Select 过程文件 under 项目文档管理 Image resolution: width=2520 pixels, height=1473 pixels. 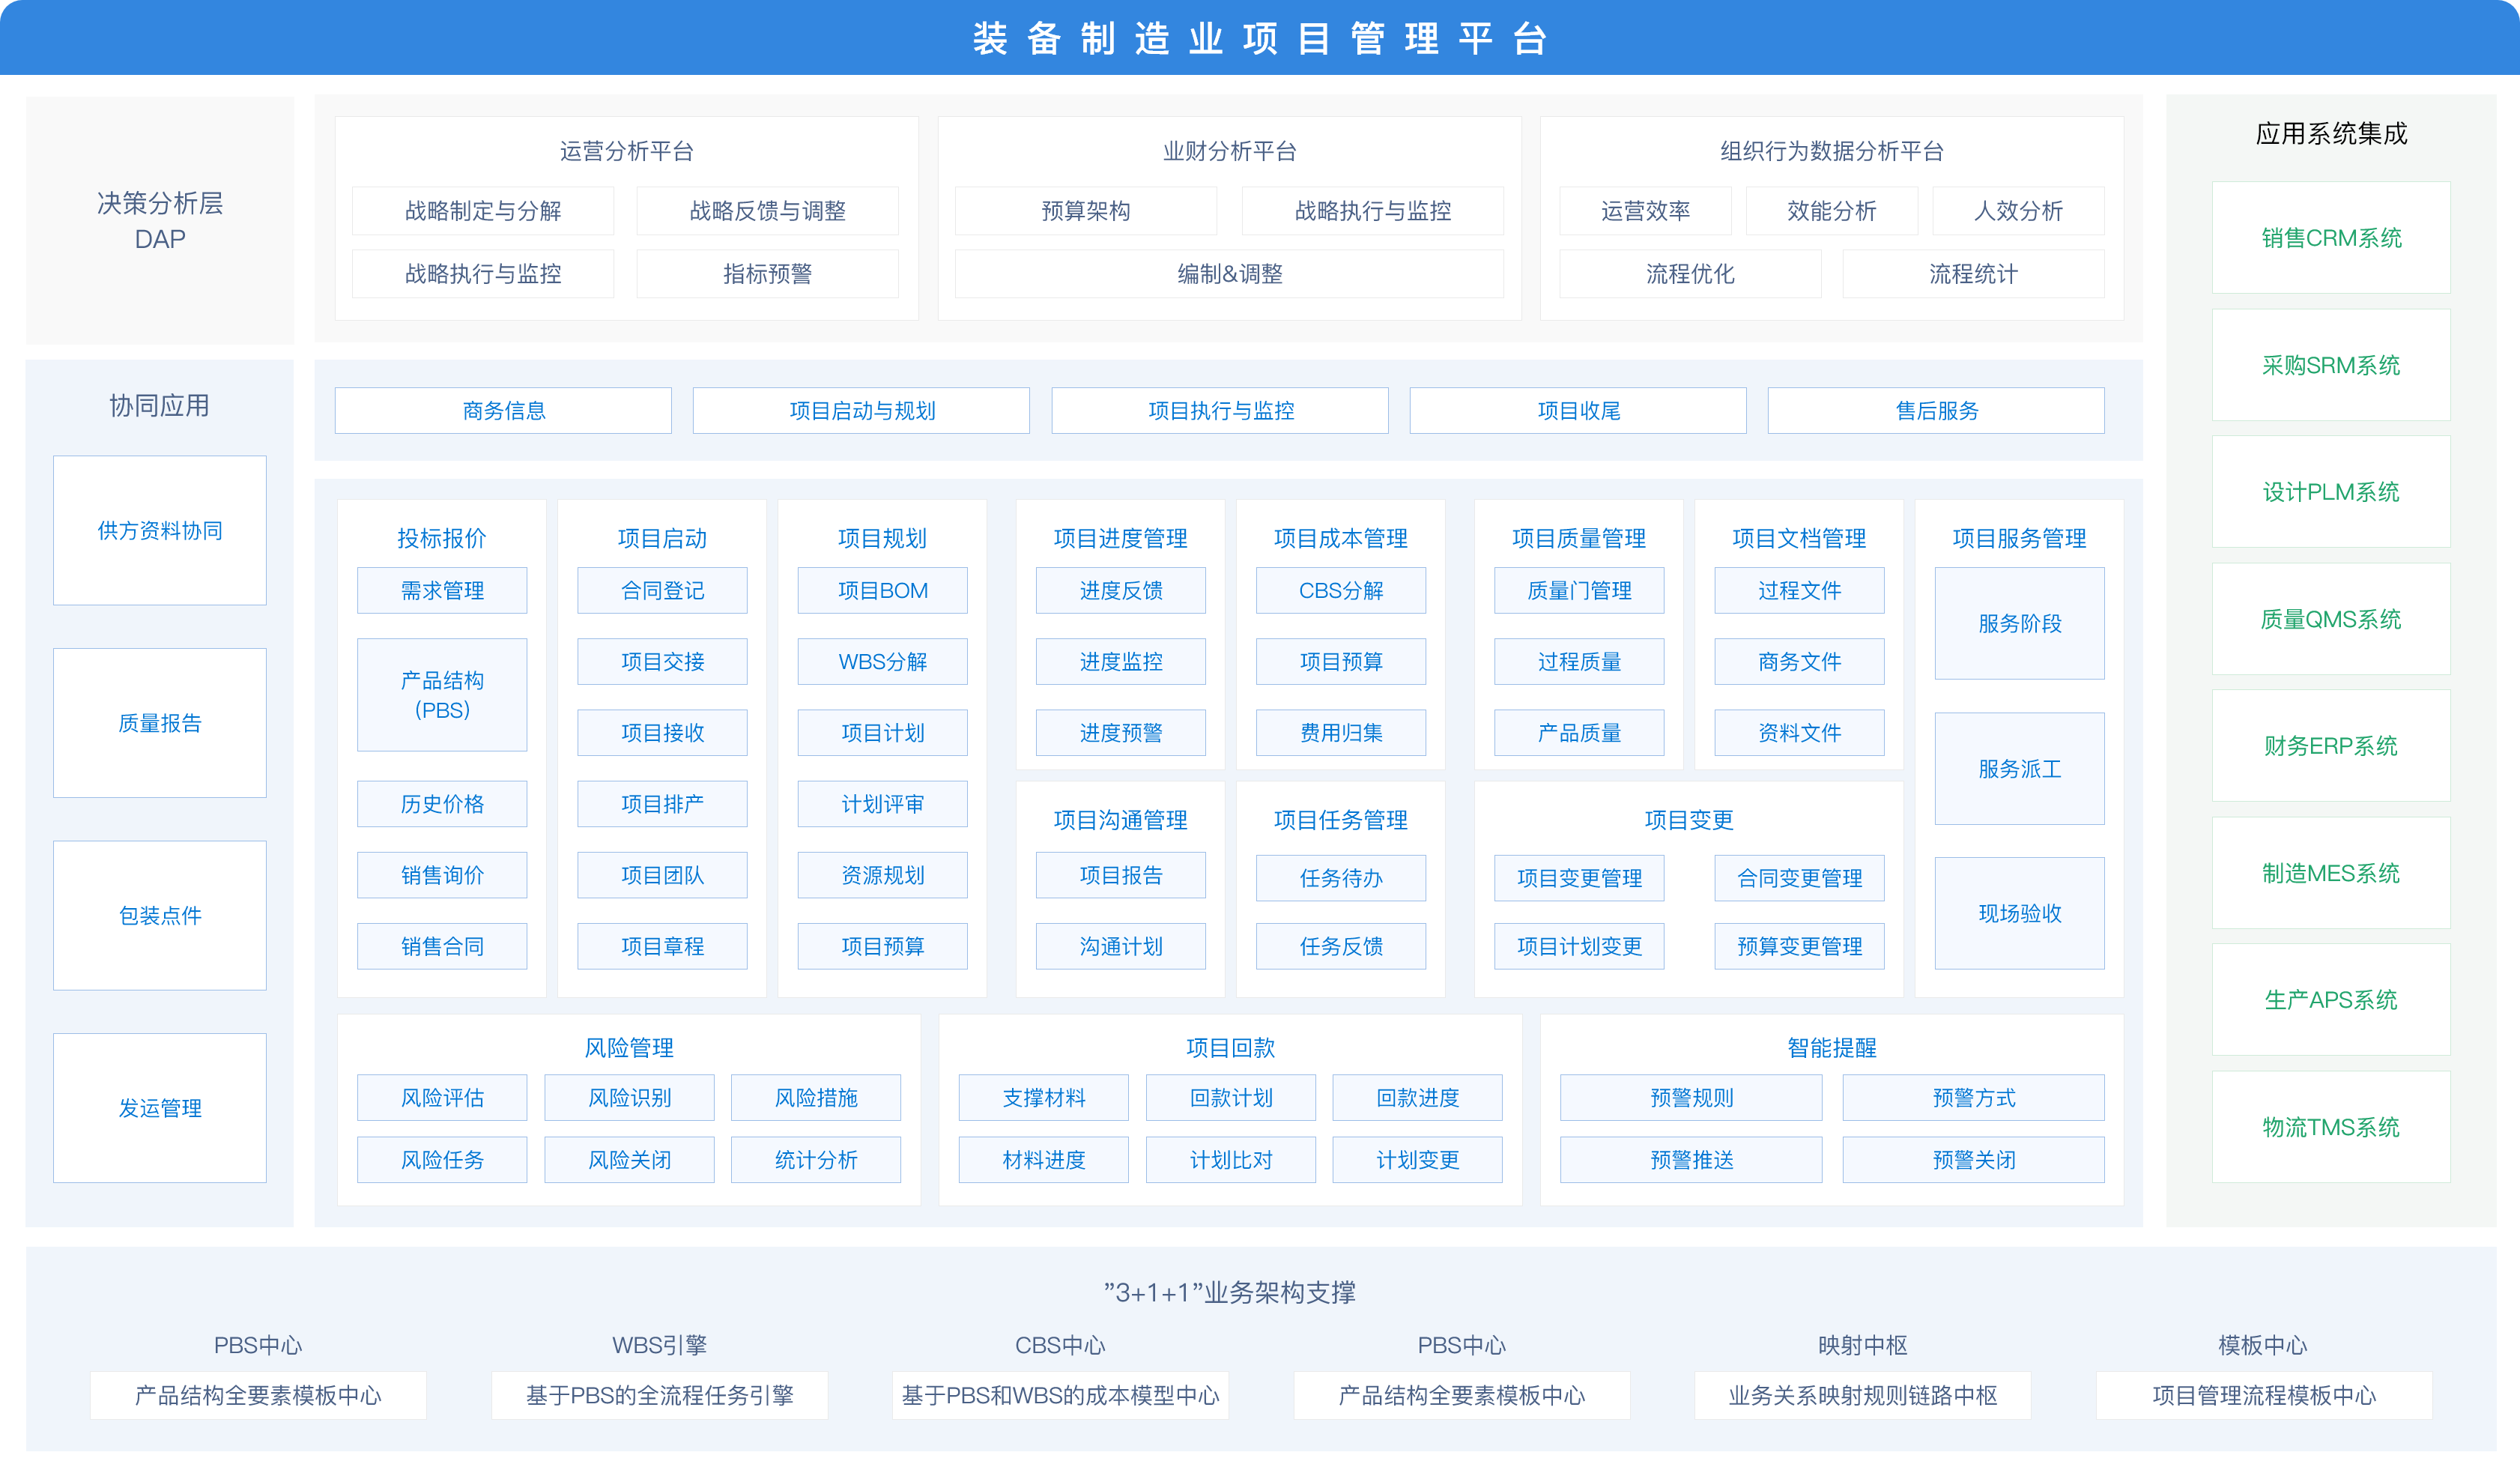point(1799,590)
